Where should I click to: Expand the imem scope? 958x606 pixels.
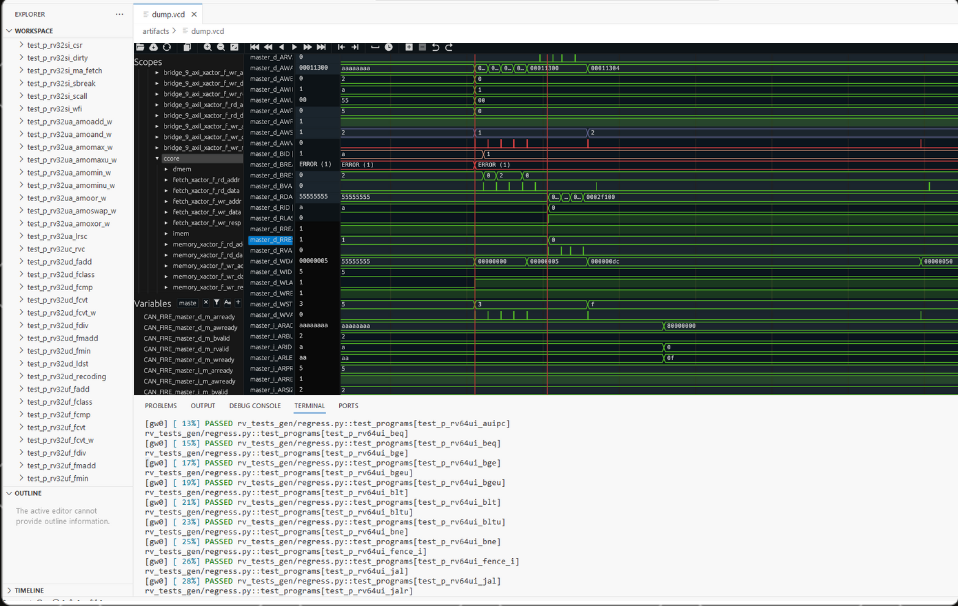coord(166,233)
